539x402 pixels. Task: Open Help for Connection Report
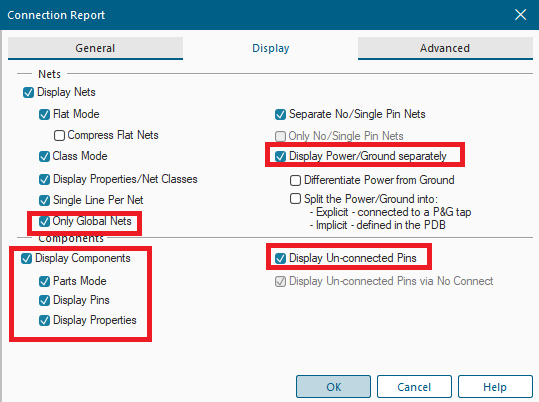click(x=495, y=387)
